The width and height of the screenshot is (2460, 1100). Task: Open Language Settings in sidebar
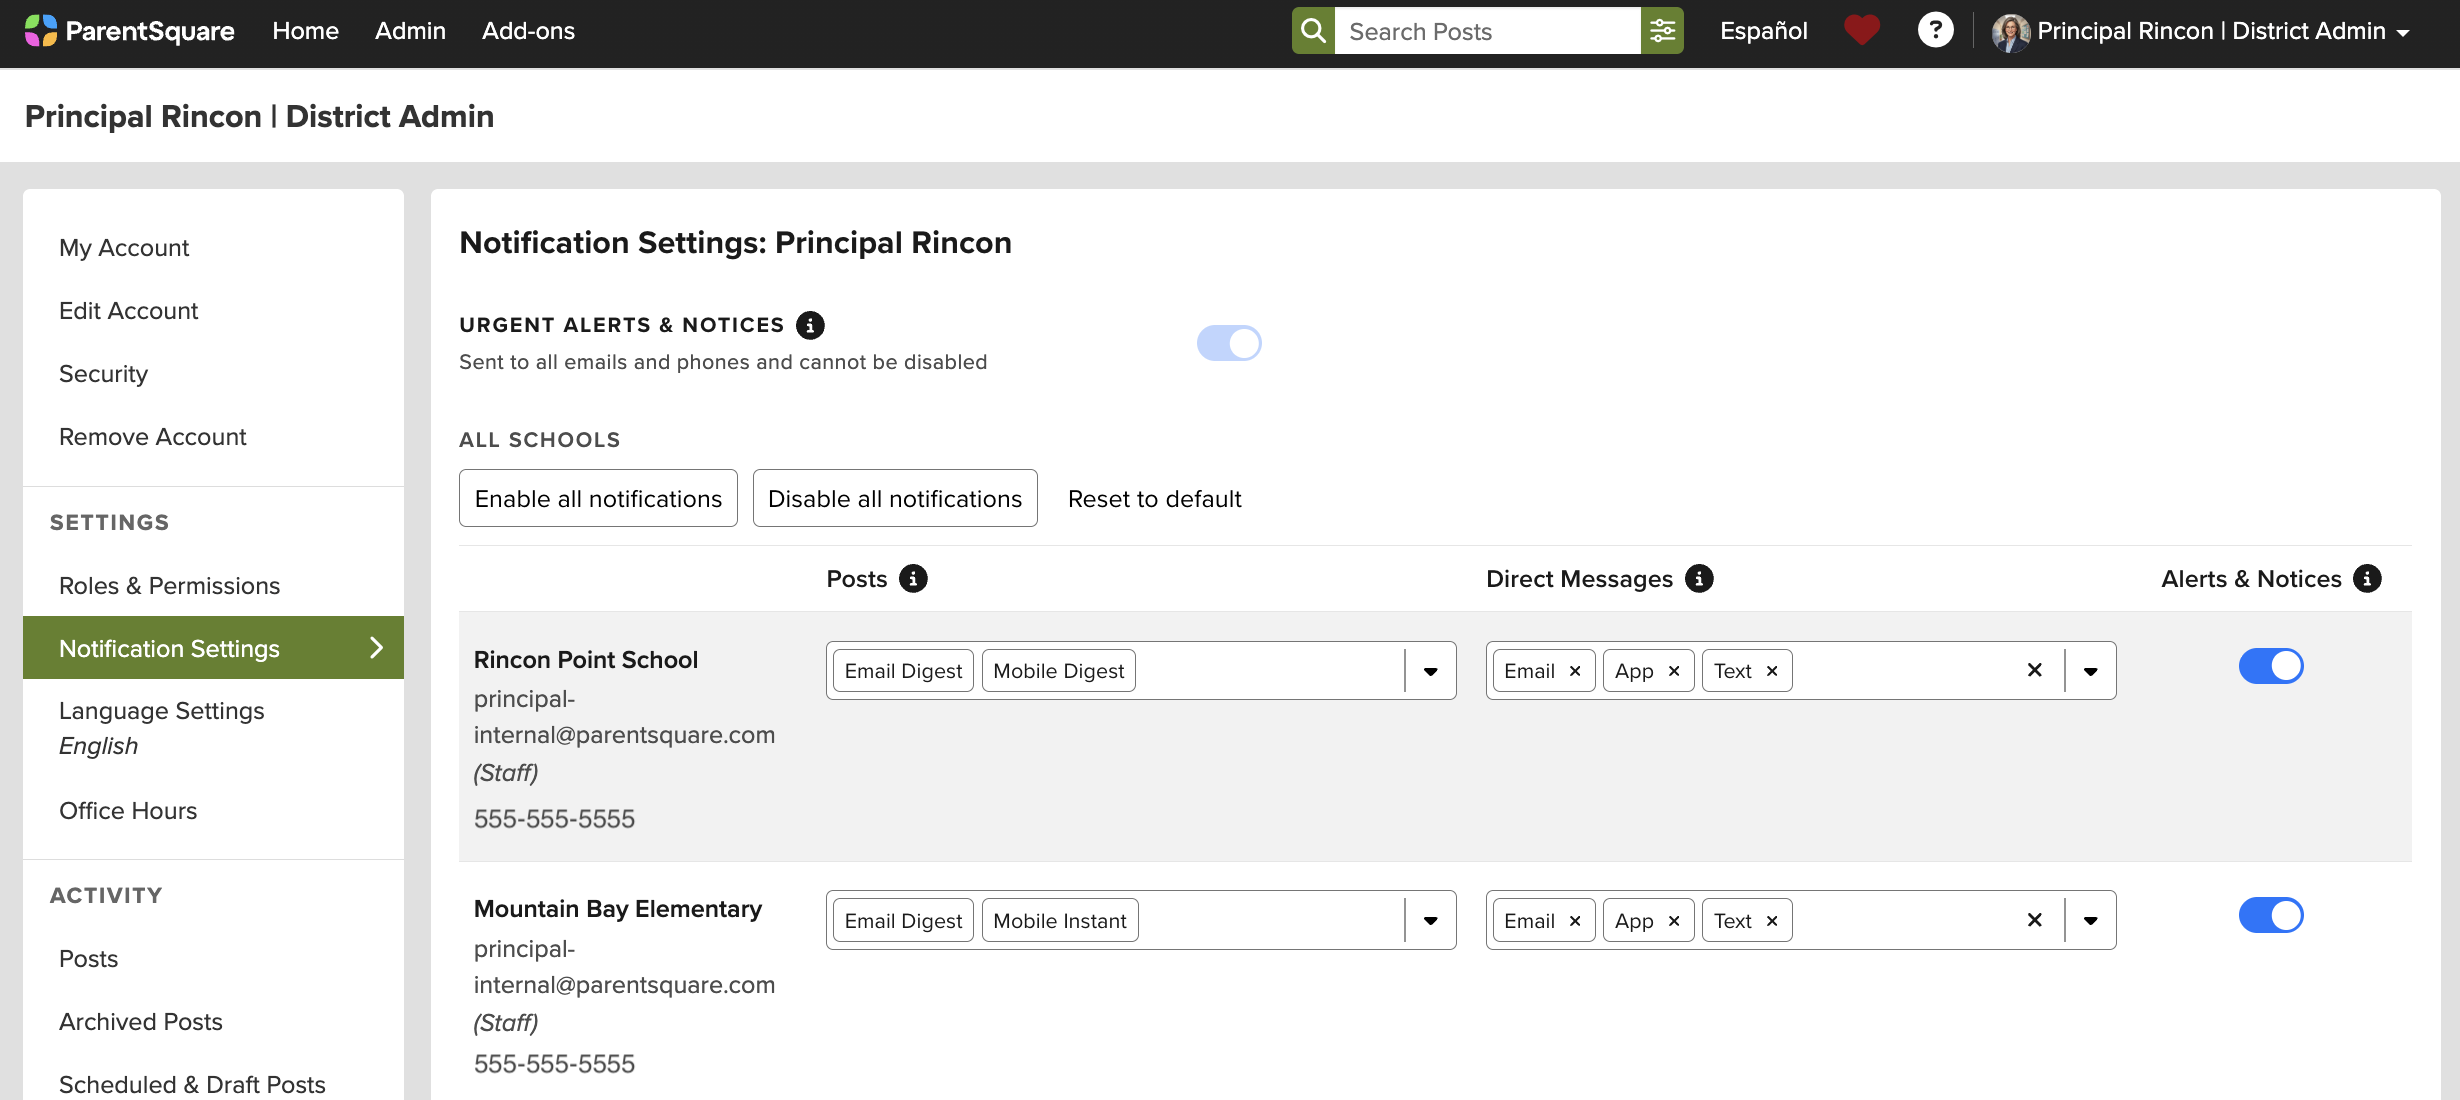[x=162, y=711]
